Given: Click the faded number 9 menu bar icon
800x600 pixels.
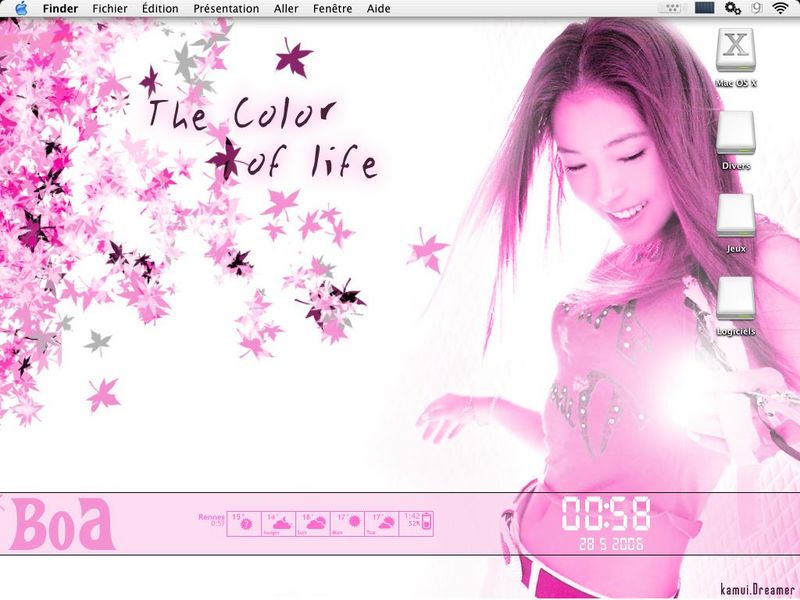Looking at the screenshot, I should [x=757, y=8].
